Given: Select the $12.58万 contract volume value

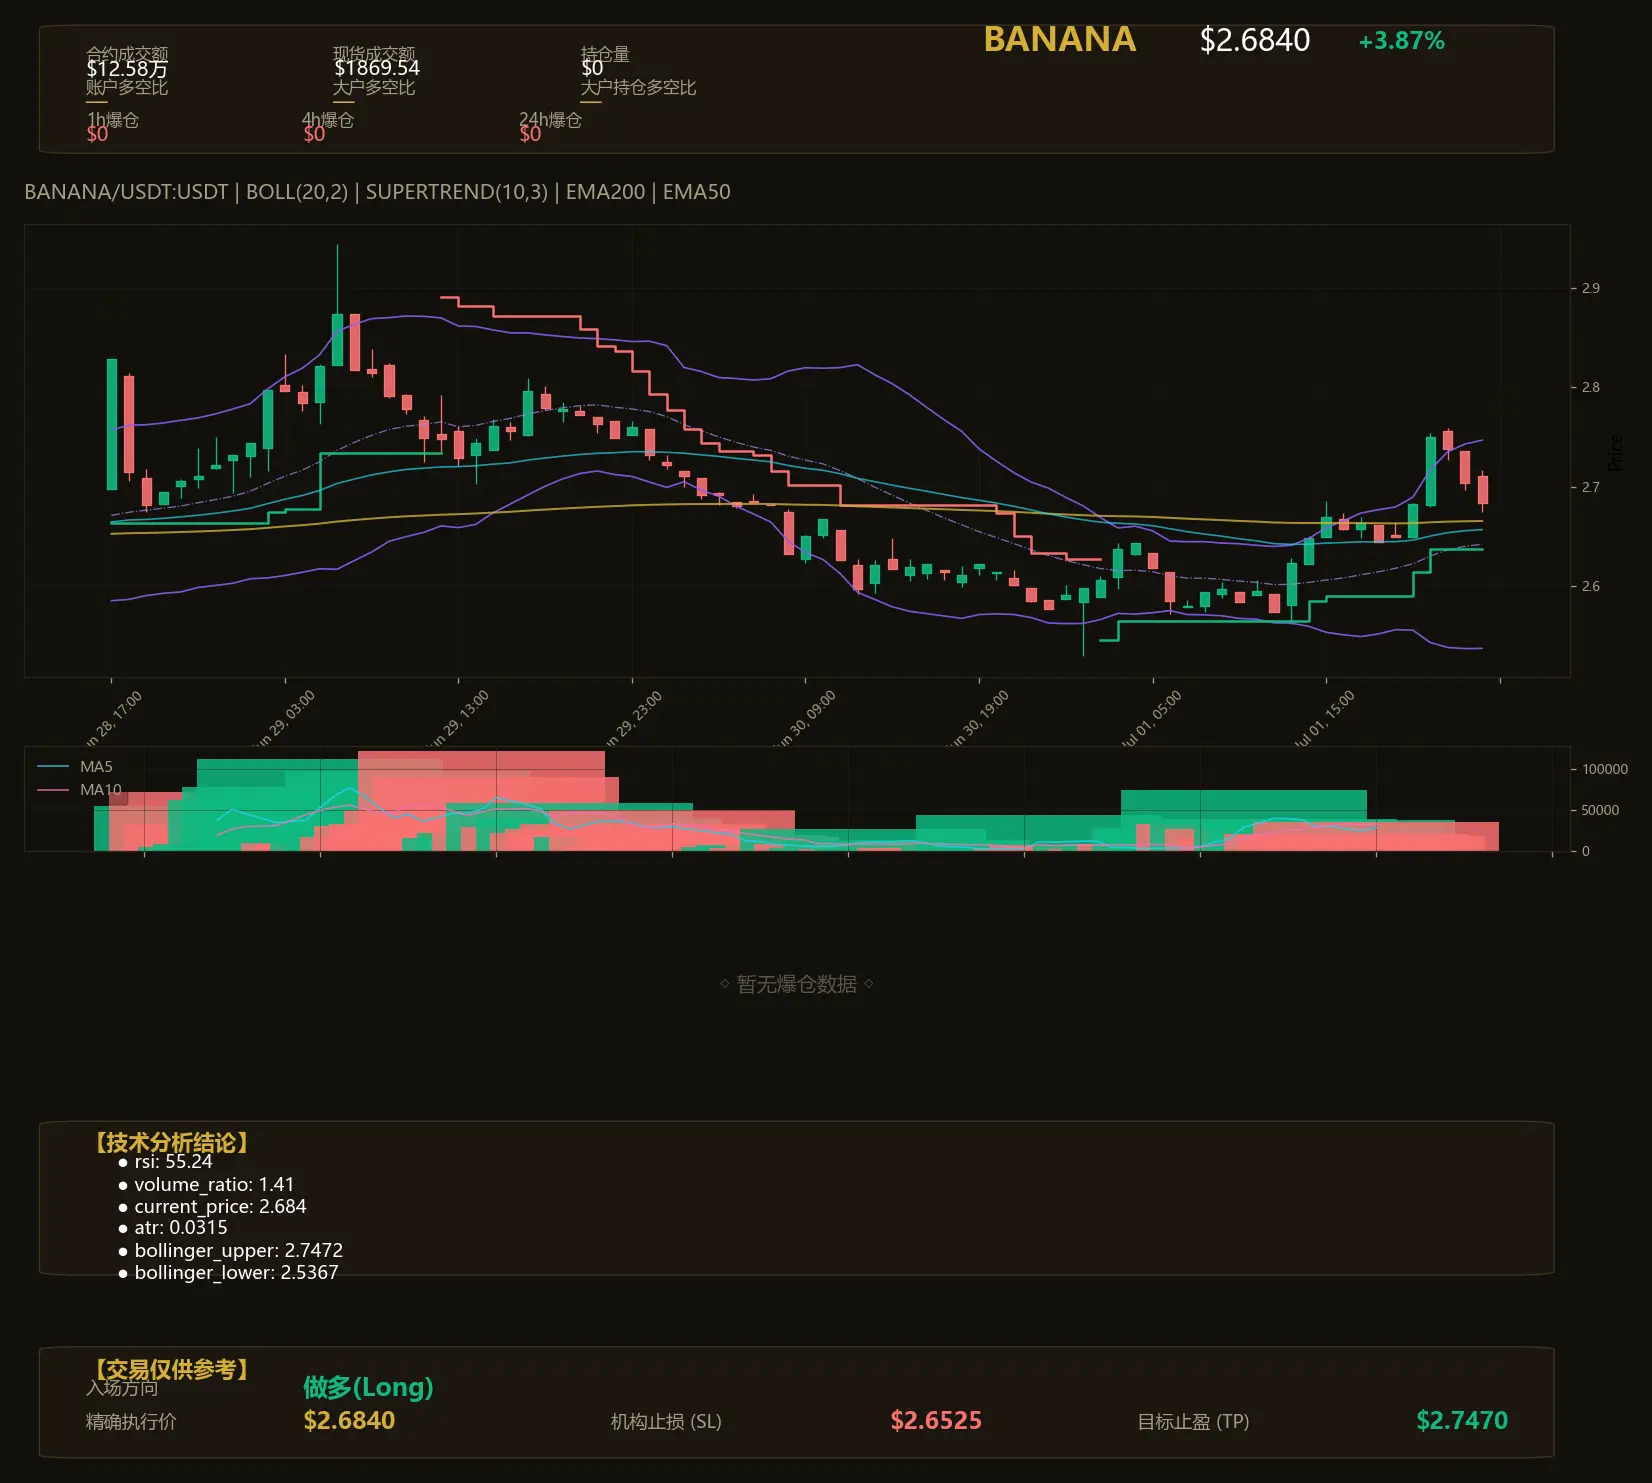Looking at the screenshot, I should pyautogui.click(x=127, y=68).
